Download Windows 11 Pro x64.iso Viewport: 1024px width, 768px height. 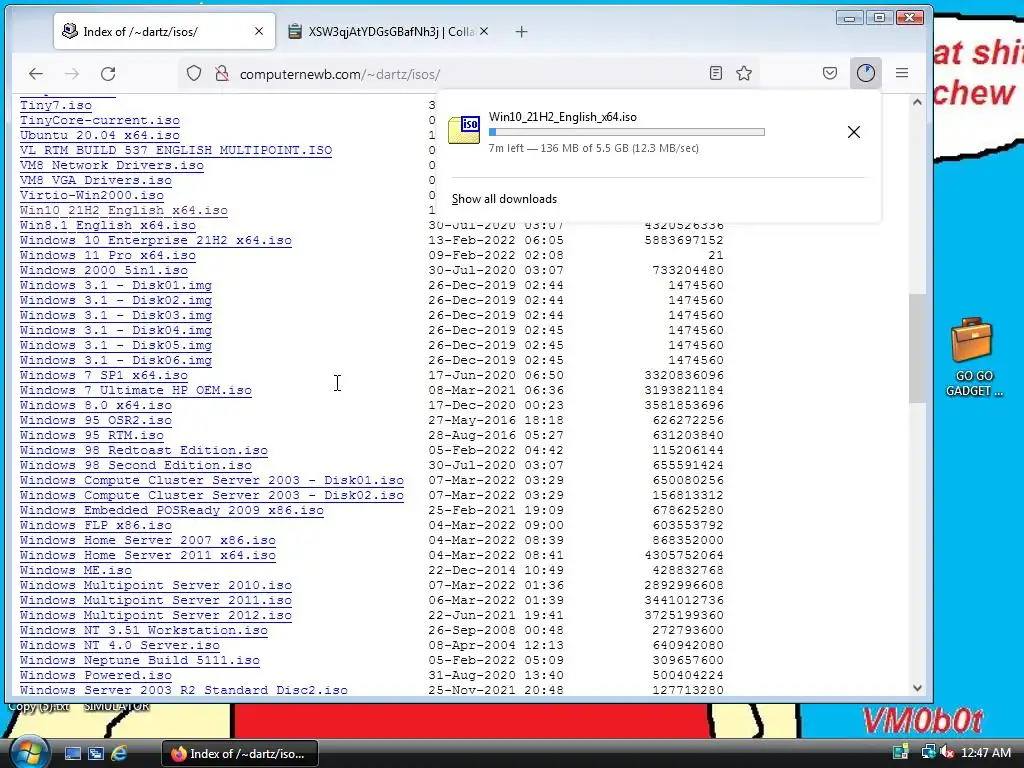[x=108, y=255]
